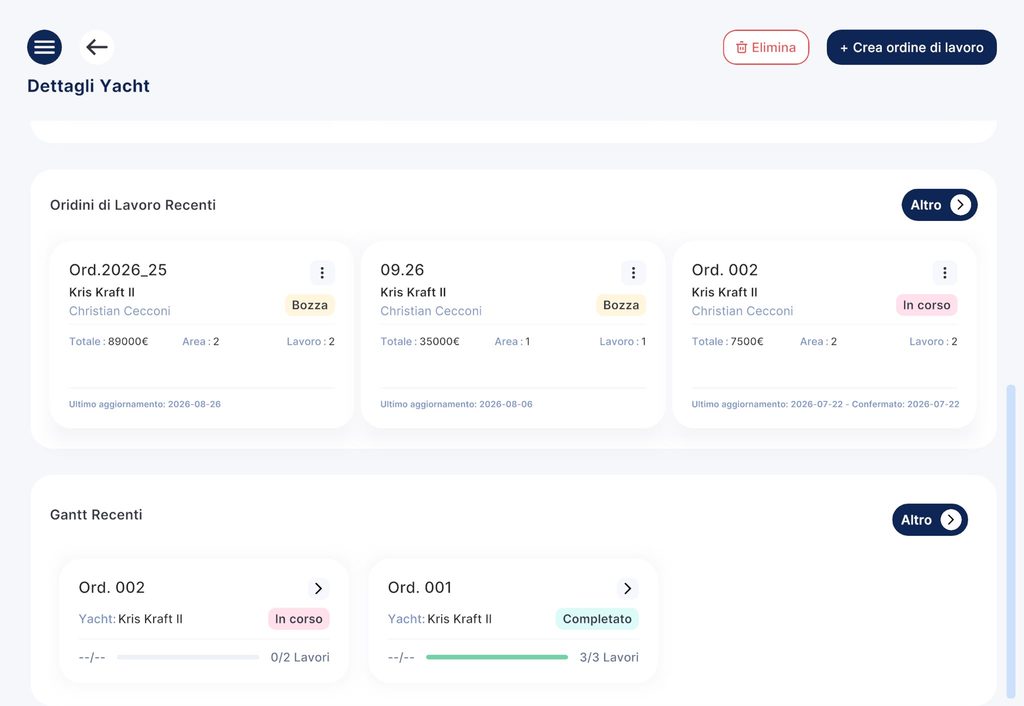Screen dimensions: 1024x706
Task: Open the 09.26 work order card title
Action: pos(402,270)
